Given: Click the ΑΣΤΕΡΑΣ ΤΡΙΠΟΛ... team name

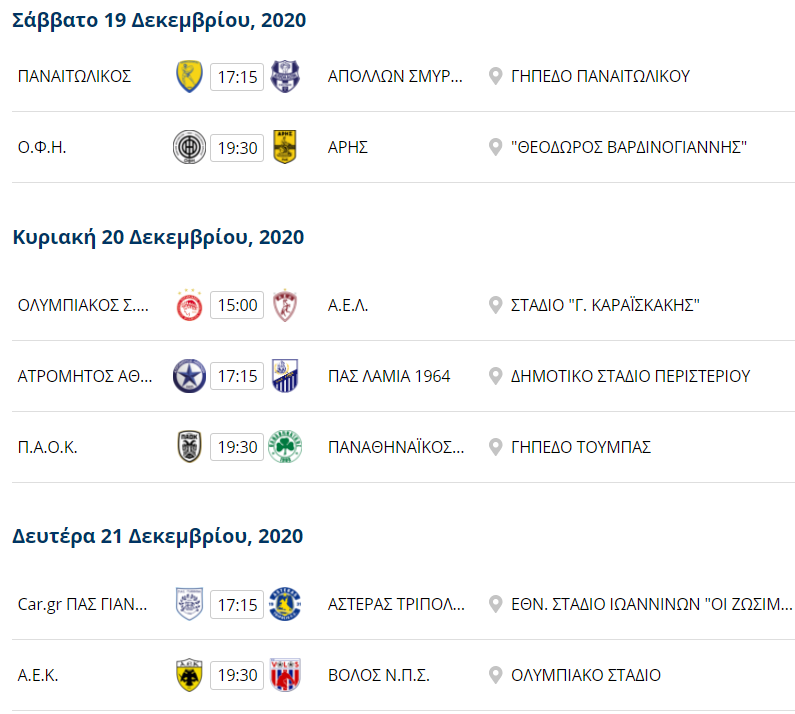Looking at the screenshot, I should pos(396,604).
